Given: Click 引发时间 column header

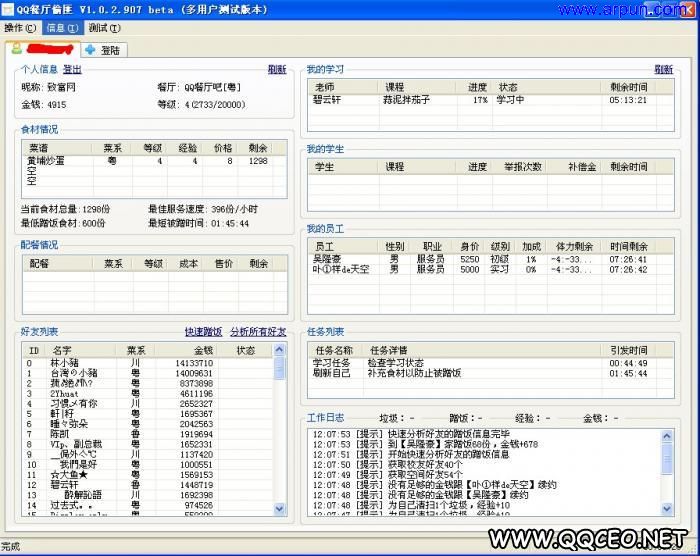Looking at the screenshot, I should [x=629, y=351].
